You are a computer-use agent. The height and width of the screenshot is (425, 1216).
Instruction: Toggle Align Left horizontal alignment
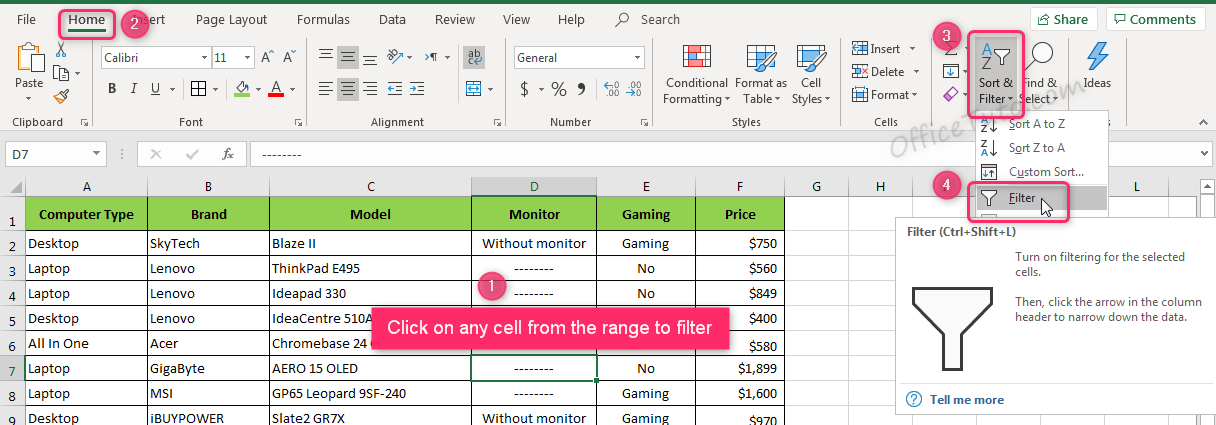[x=325, y=88]
